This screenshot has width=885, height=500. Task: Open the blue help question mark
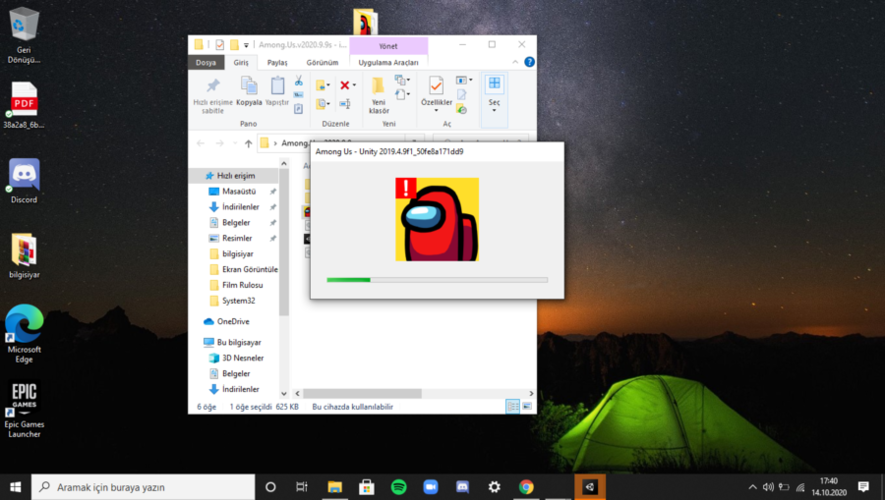click(529, 62)
